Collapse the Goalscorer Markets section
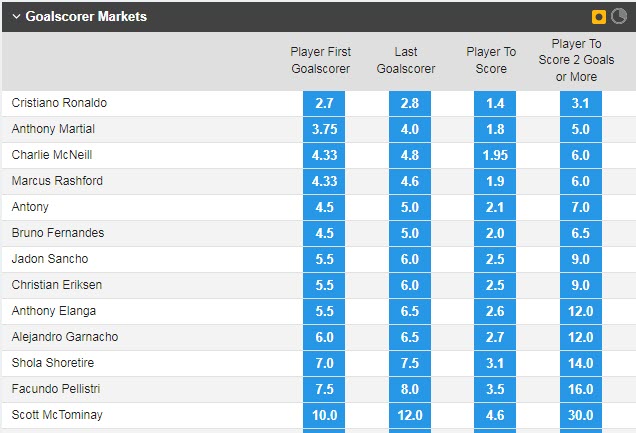Image resolution: width=636 pixels, height=433 pixels. pos(16,17)
